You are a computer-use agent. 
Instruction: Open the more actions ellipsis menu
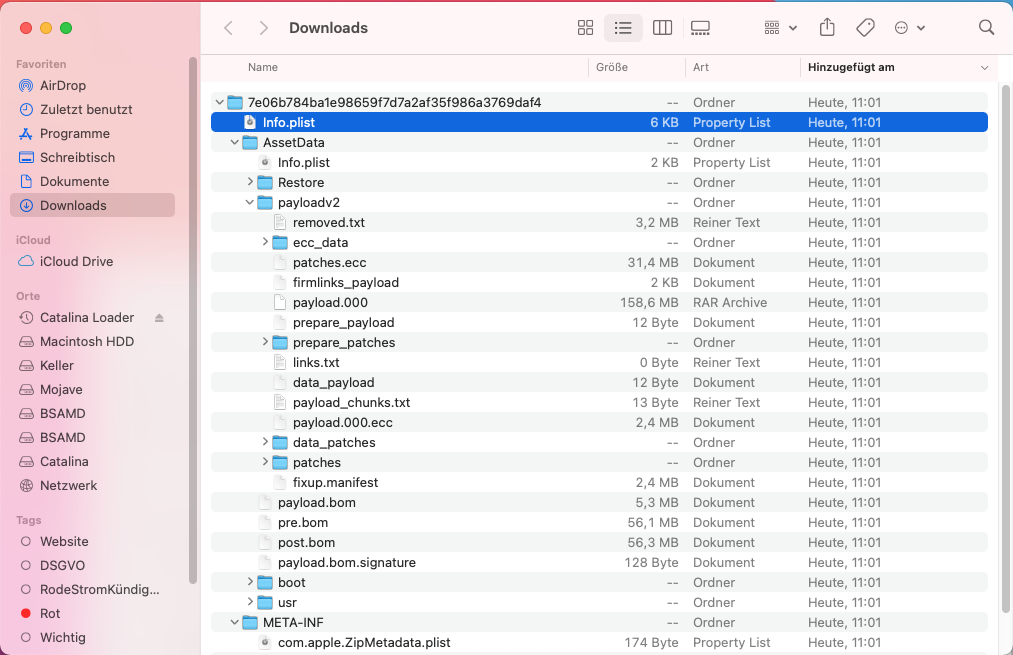click(x=910, y=28)
